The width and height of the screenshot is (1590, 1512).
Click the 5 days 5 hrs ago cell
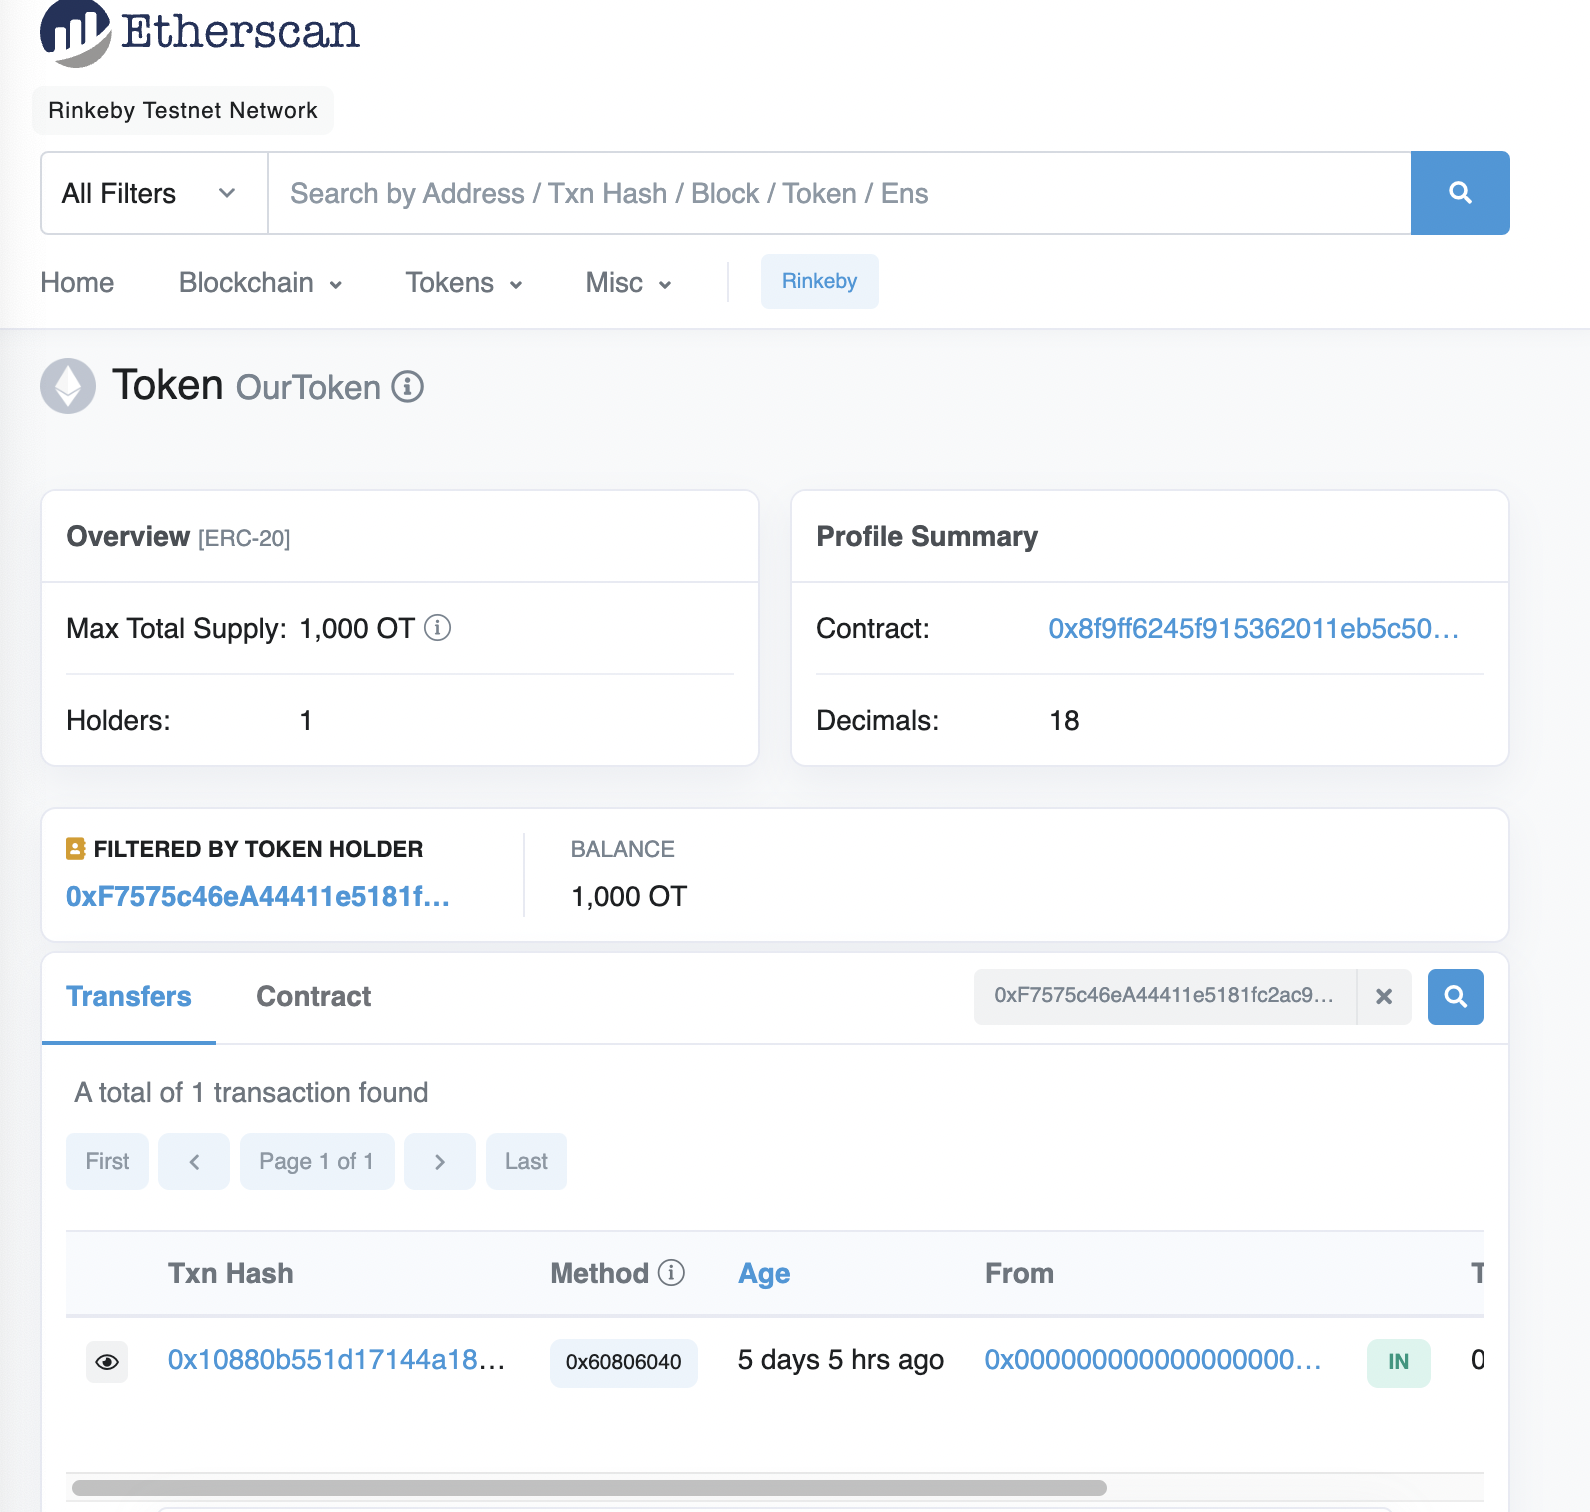841,1360
